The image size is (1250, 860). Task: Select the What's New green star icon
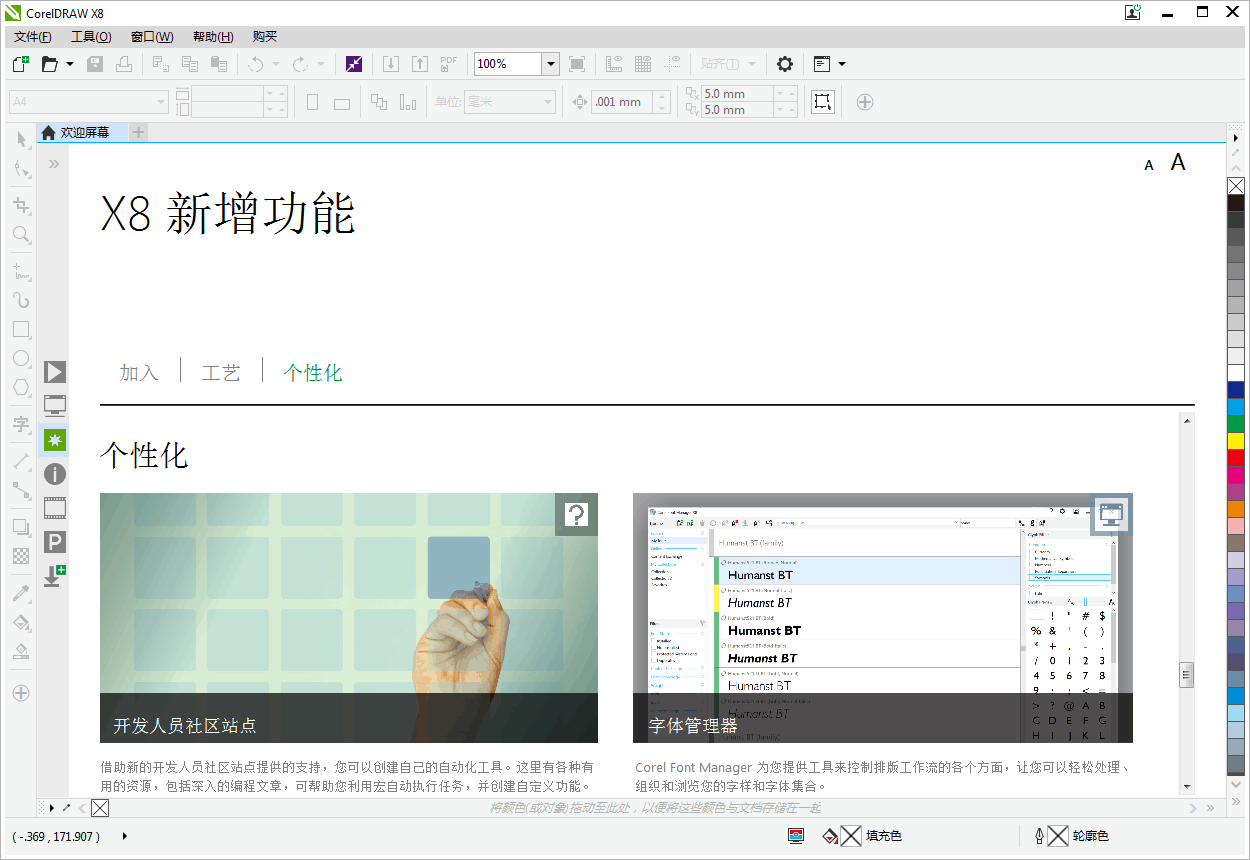pos(54,440)
